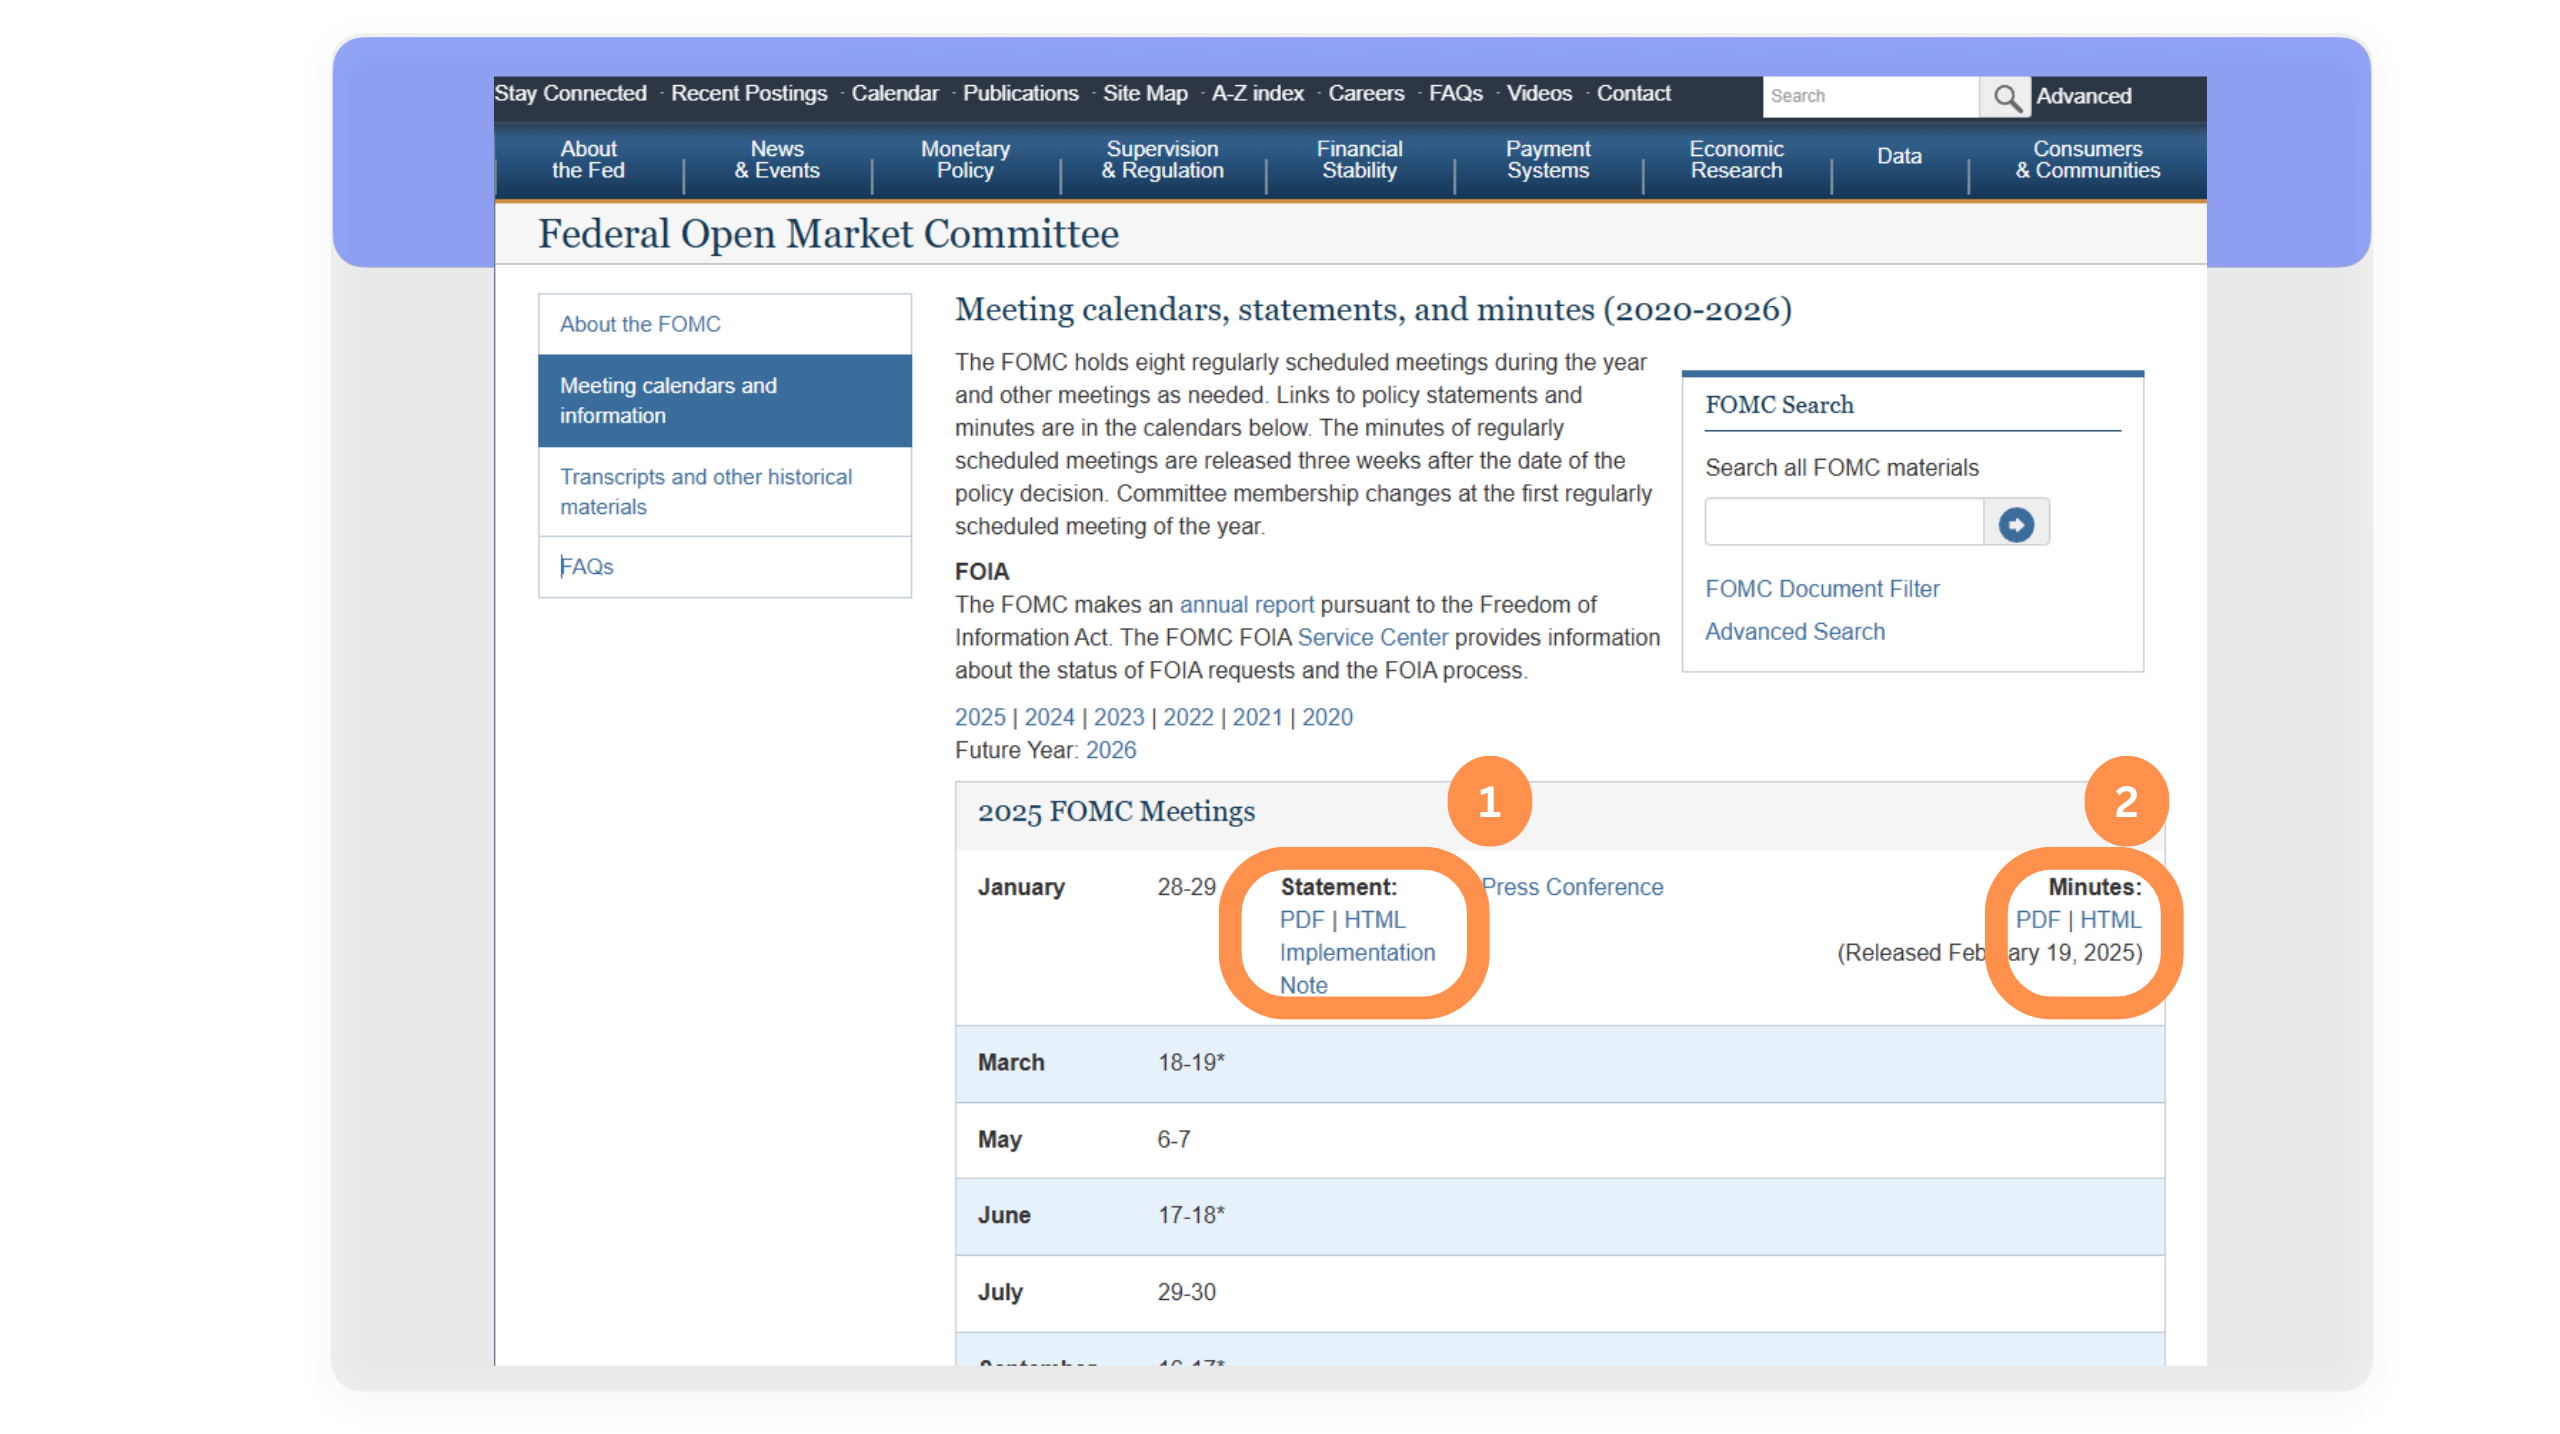The image size is (2560, 1434).
Task: Open Future Year 2026 link
Action: click(1111, 751)
